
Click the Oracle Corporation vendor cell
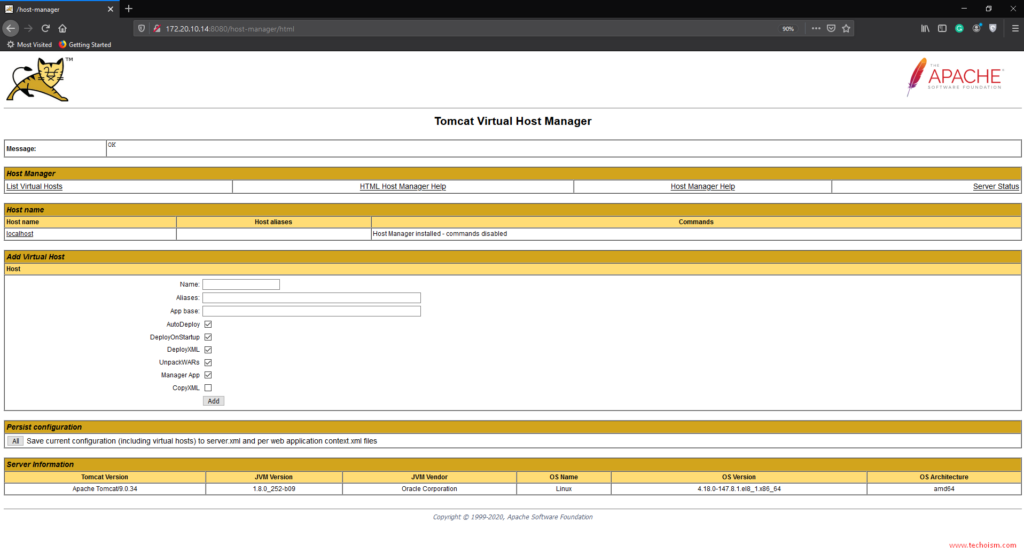(429, 489)
